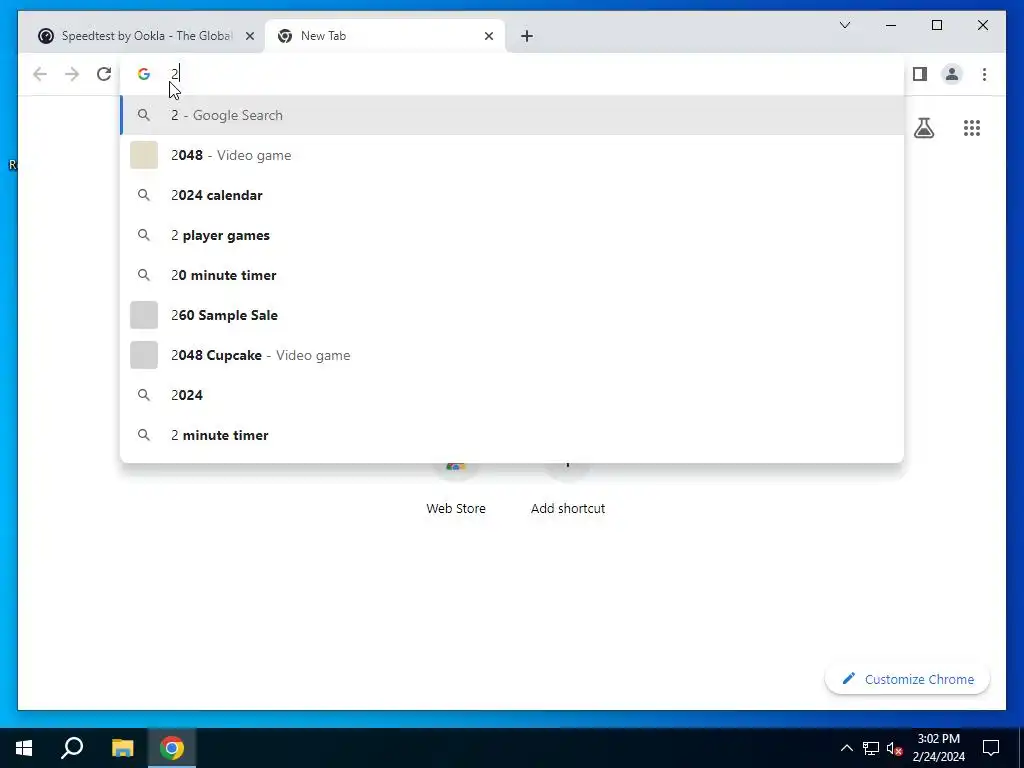Close the New Tab tab

488,36
